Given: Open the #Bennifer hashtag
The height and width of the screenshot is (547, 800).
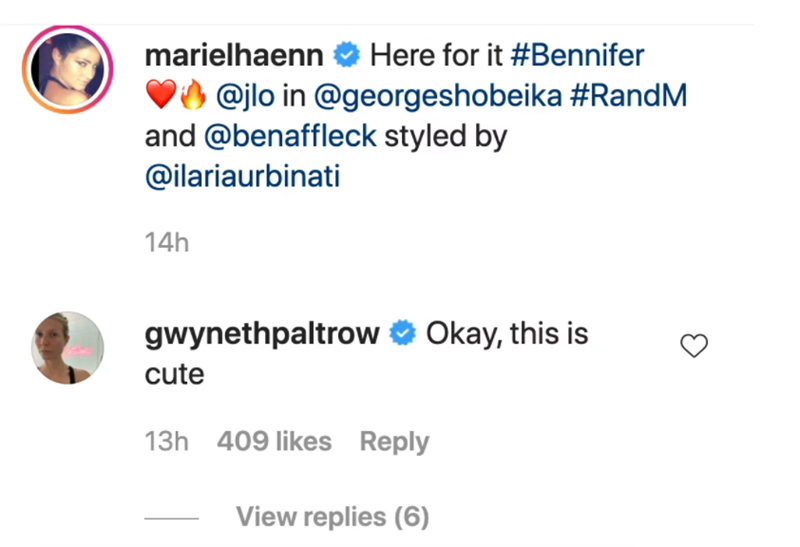Looking at the screenshot, I should click(579, 56).
